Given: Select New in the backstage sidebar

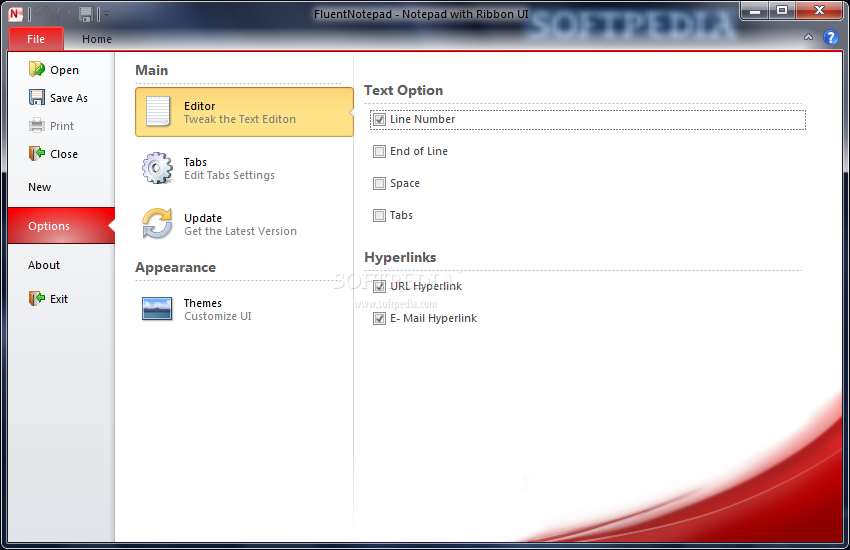Looking at the screenshot, I should click(x=61, y=187).
